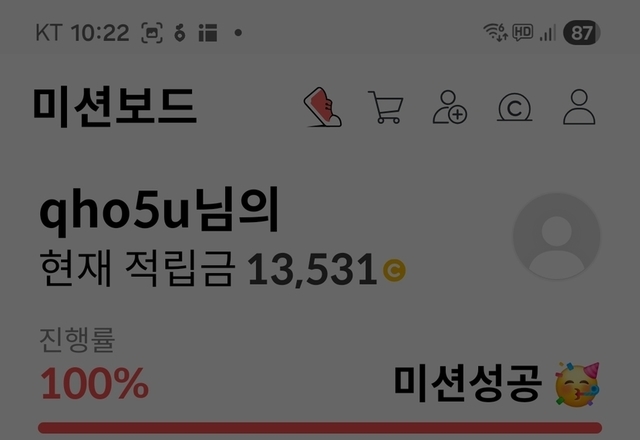
Task: Tap the 진행률 label
Action: coord(77,340)
